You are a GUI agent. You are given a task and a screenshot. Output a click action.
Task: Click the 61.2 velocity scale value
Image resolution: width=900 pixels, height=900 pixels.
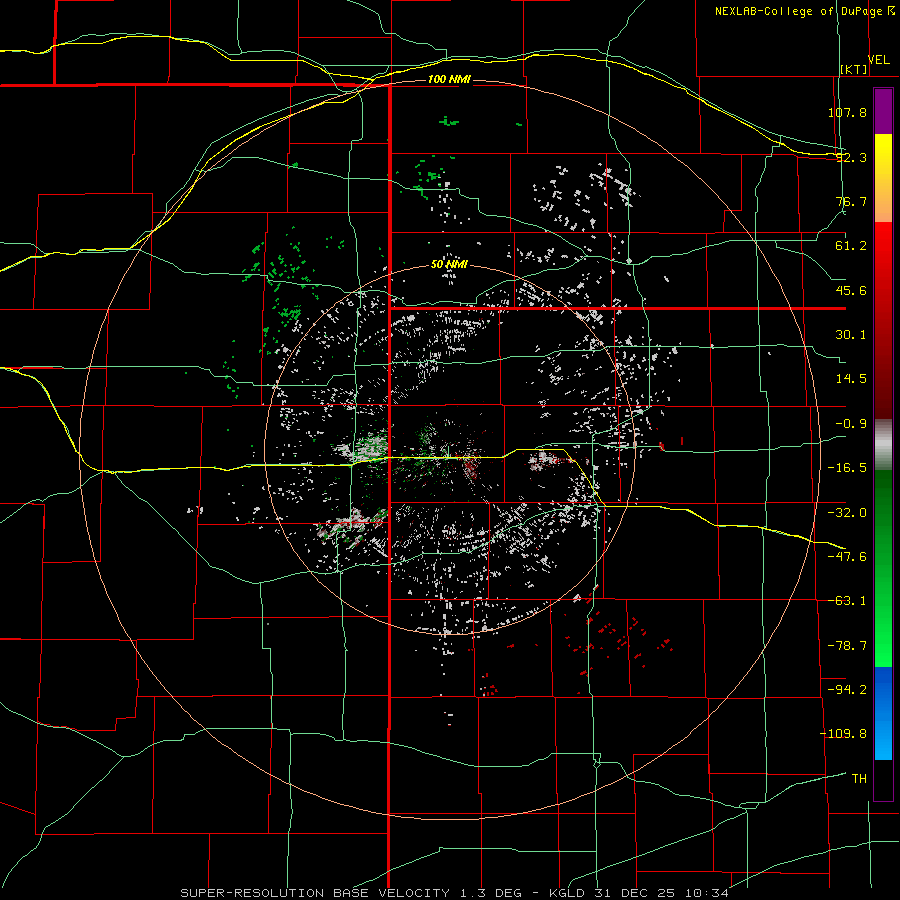coord(851,246)
